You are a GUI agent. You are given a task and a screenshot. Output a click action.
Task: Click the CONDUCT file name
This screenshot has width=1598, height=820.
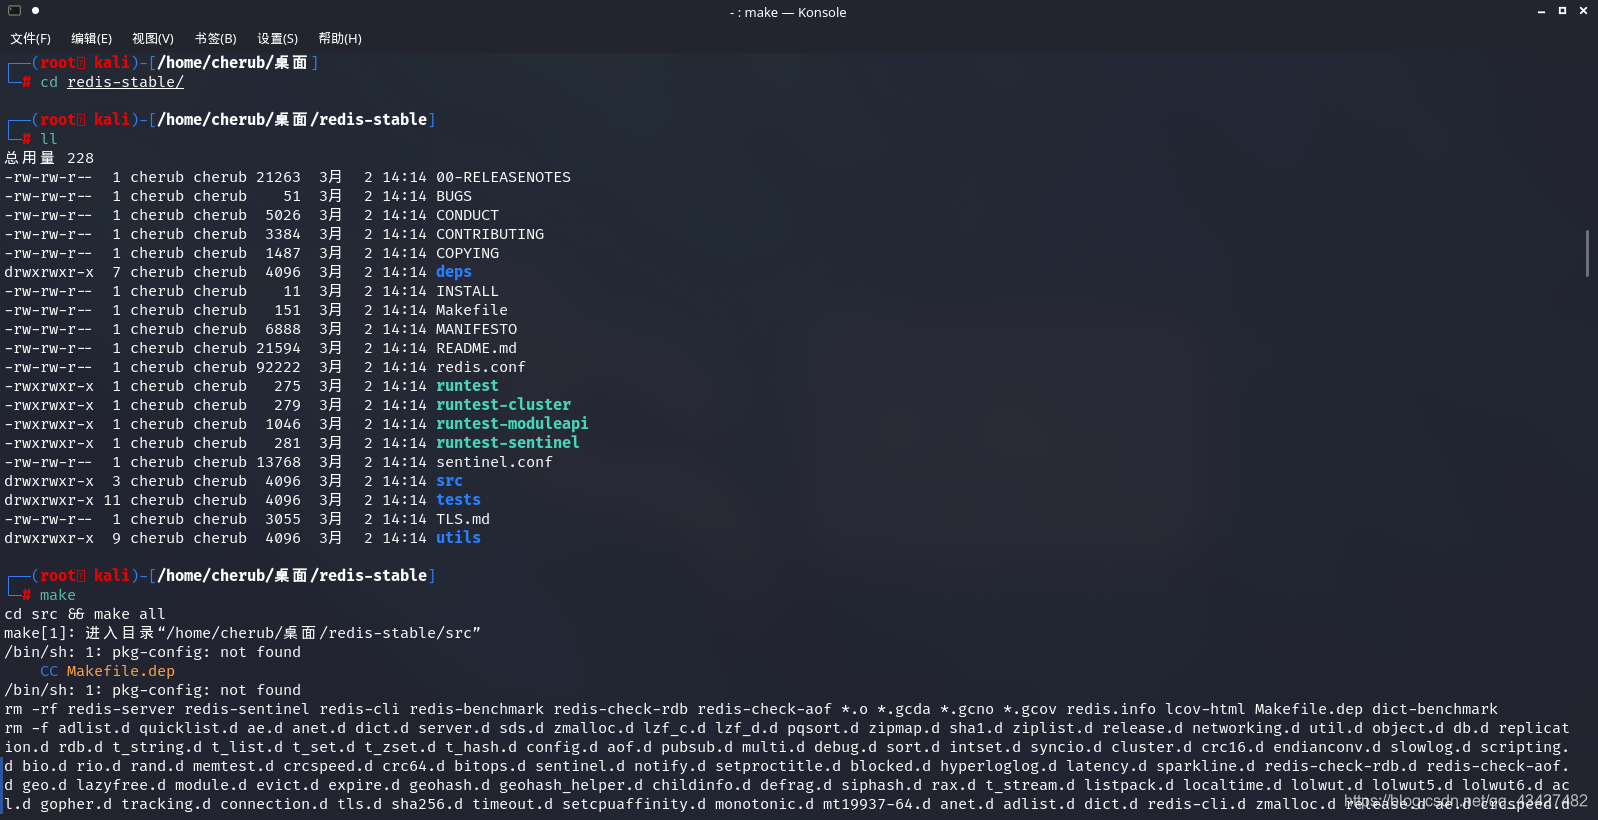[467, 215]
